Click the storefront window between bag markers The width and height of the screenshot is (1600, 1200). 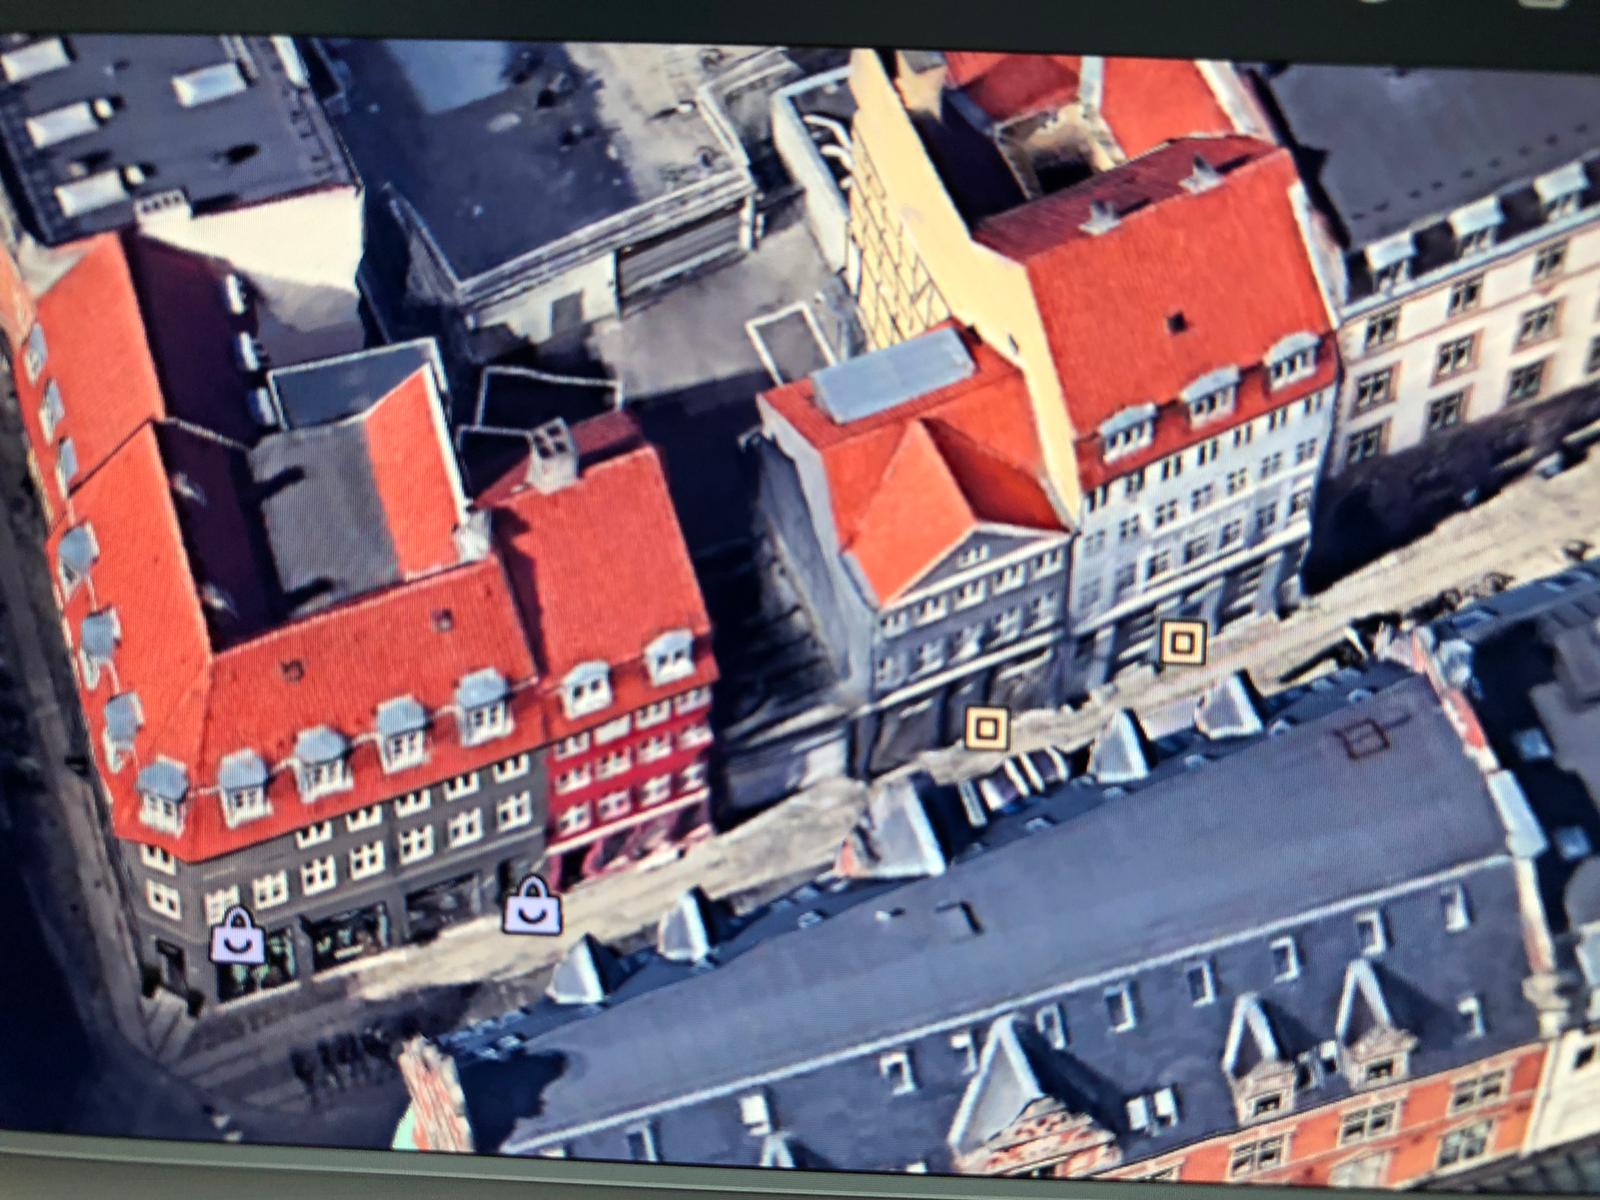tap(350, 935)
